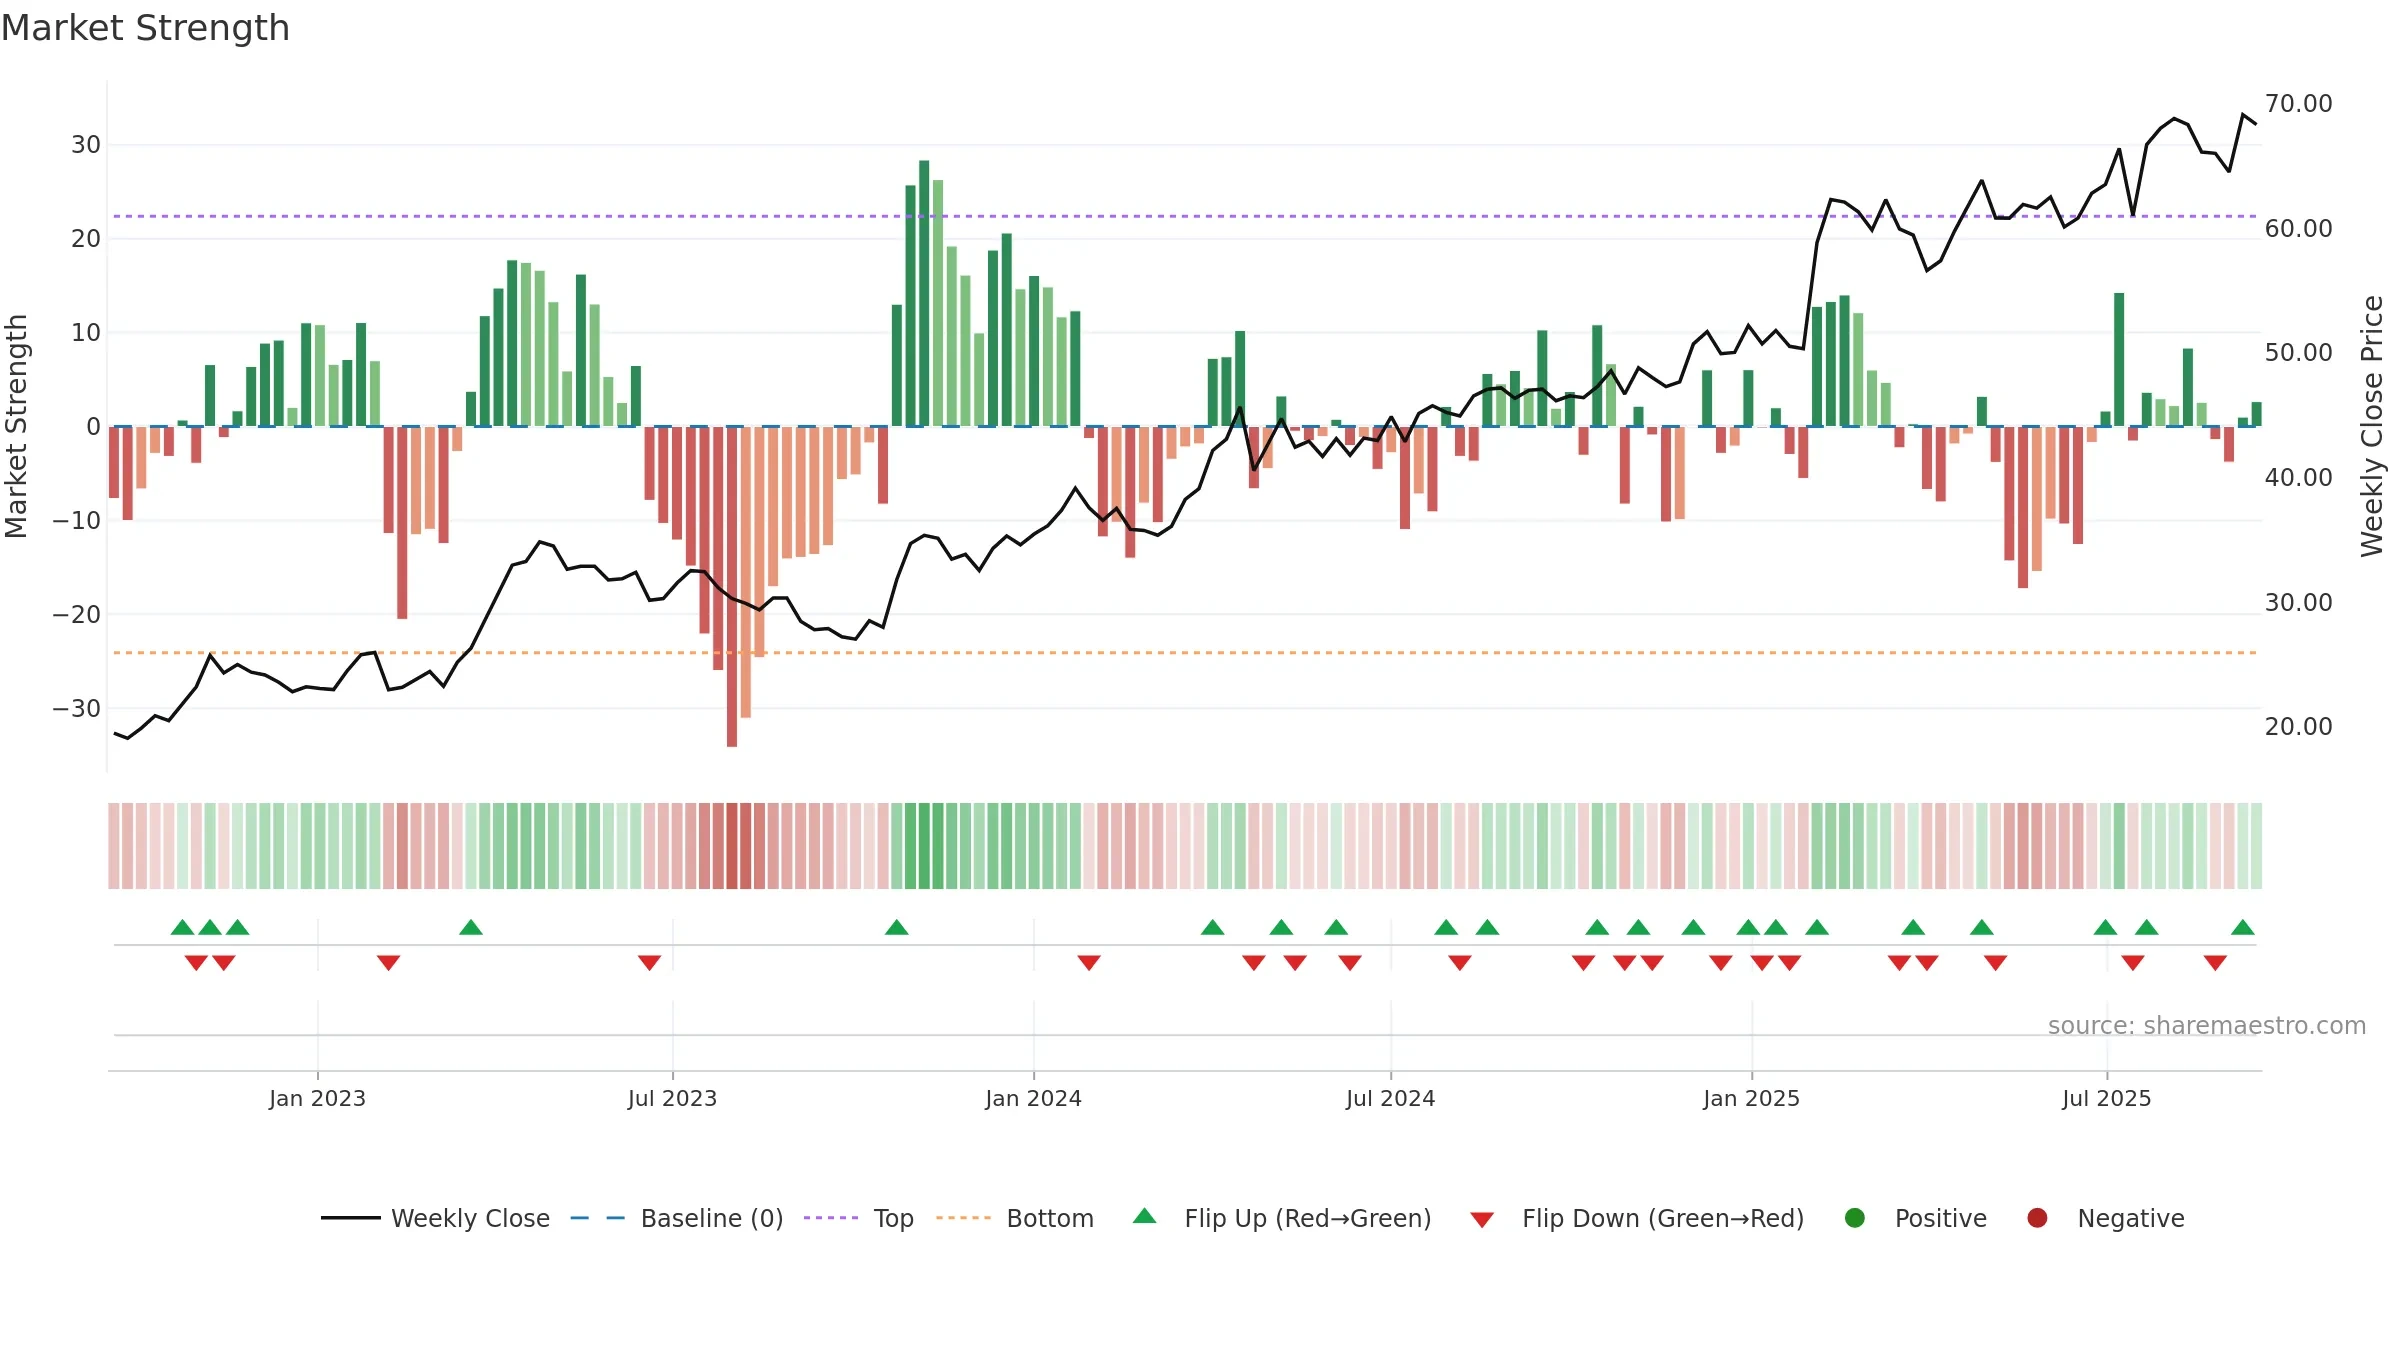Toggle Flip Up (Red→Green) legend entry
The width and height of the screenshot is (2400, 1350).
[1282, 1218]
